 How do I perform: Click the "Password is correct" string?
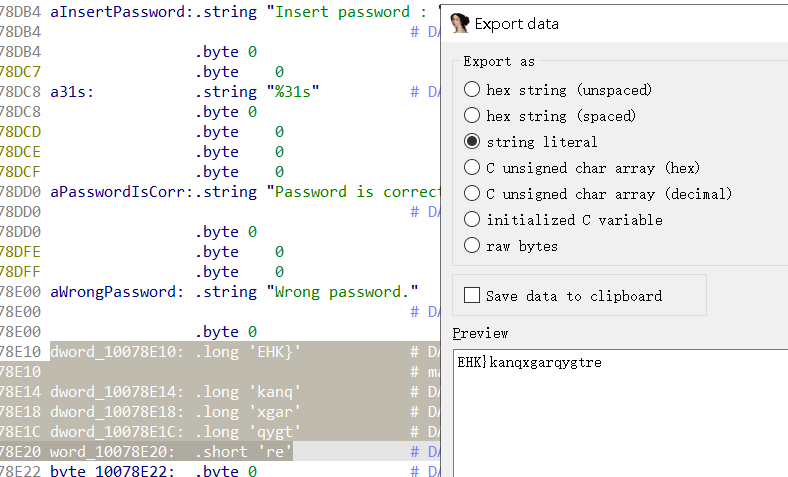click(353, 192)
